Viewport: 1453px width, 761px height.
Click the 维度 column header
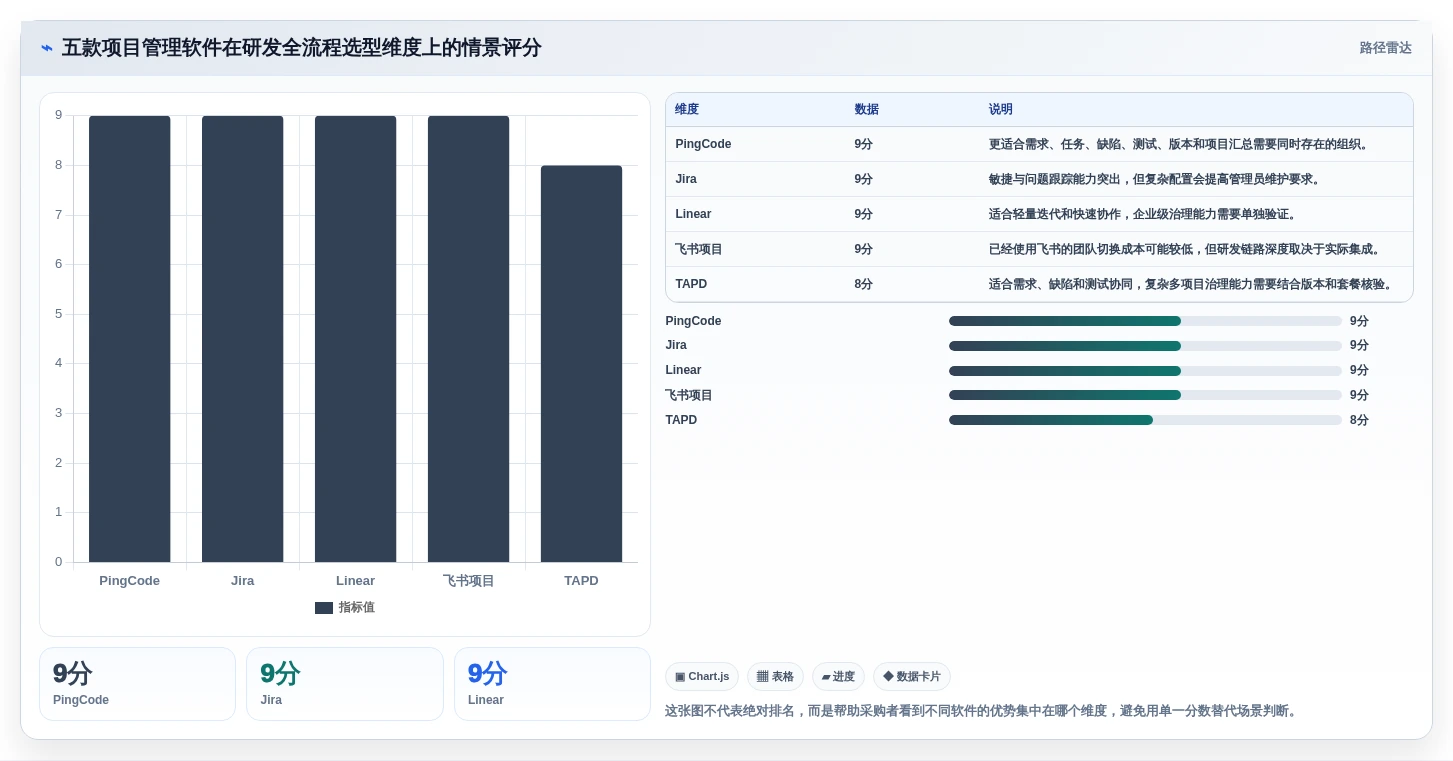687,110
